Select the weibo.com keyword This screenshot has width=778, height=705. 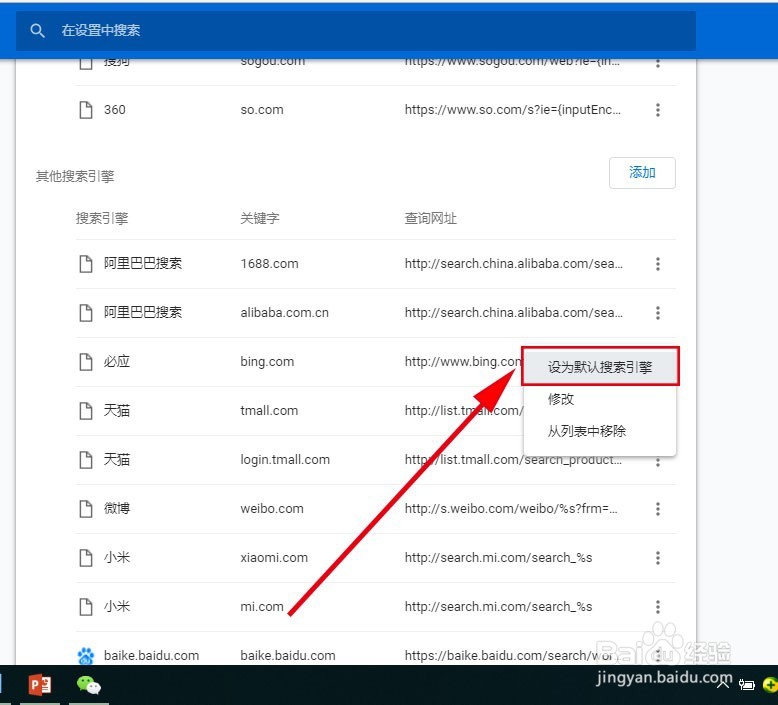(272, 509)
